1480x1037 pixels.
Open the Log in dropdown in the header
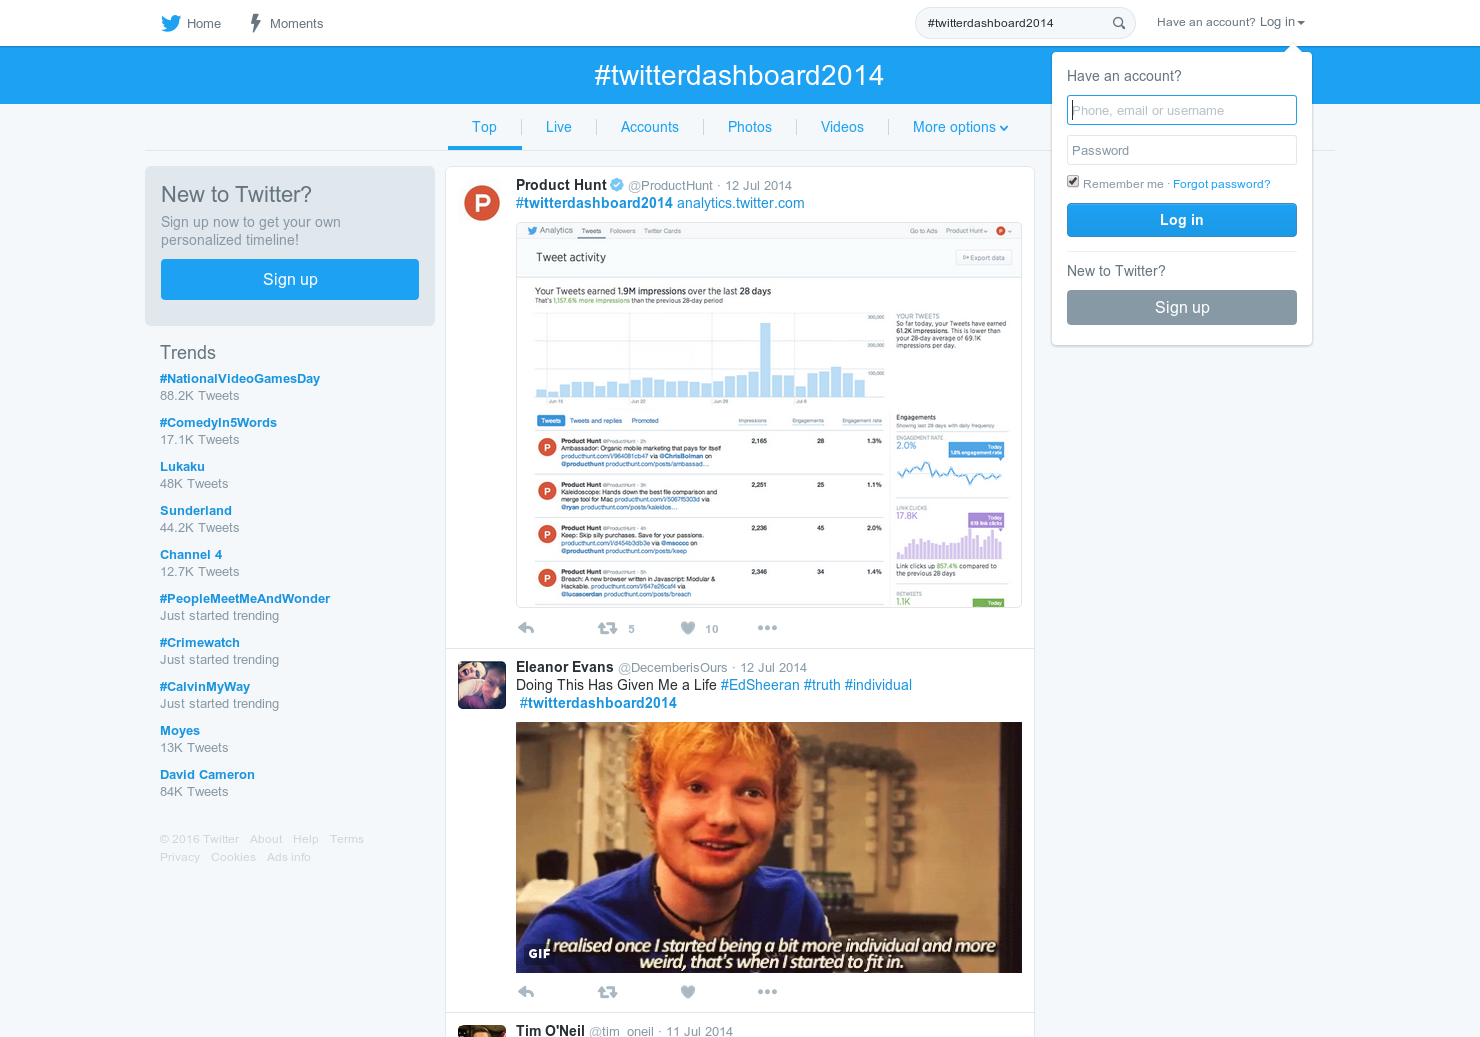tap(1281, 21)
